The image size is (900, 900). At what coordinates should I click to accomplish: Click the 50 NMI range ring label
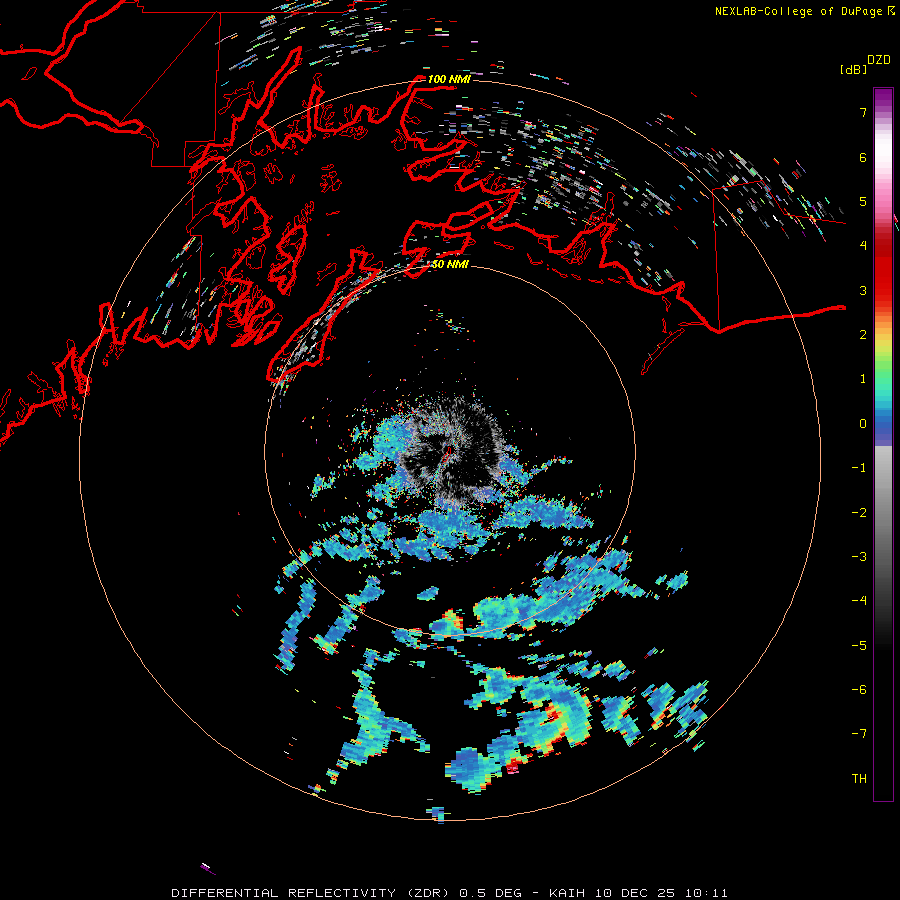point(450,264)
